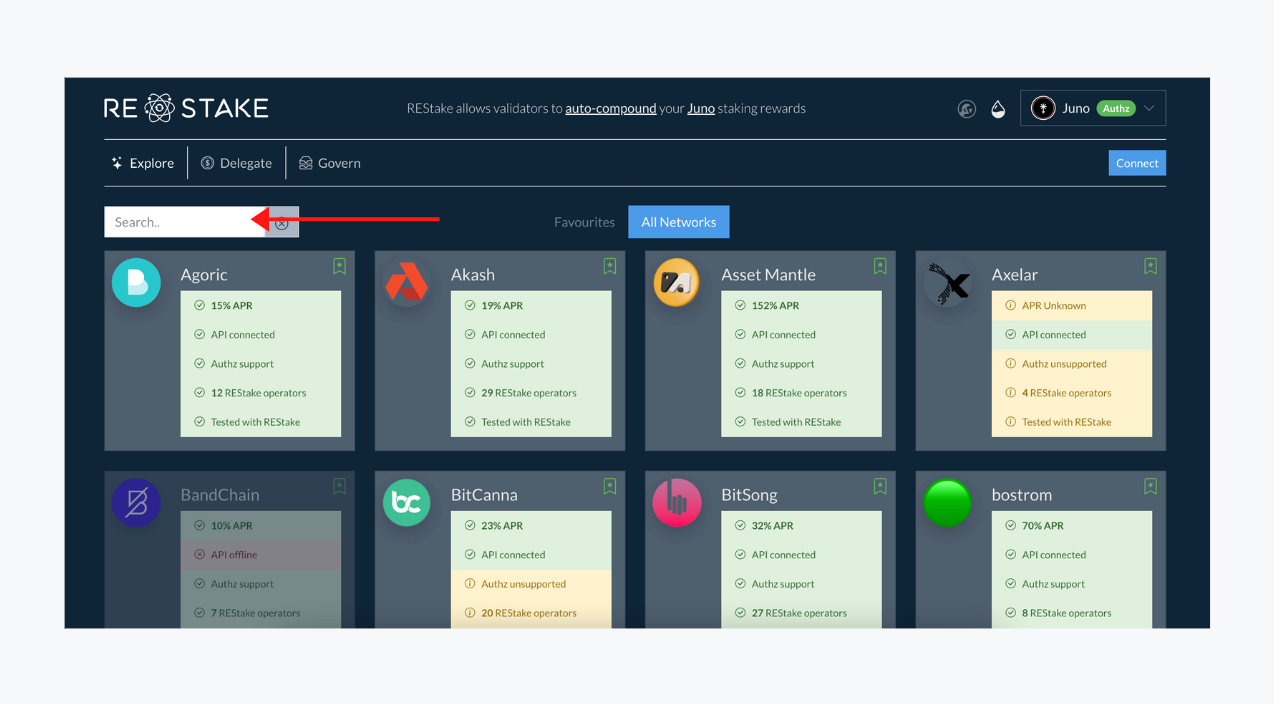
Task: Clear the search field with the X icon
Action: (282, 223)
